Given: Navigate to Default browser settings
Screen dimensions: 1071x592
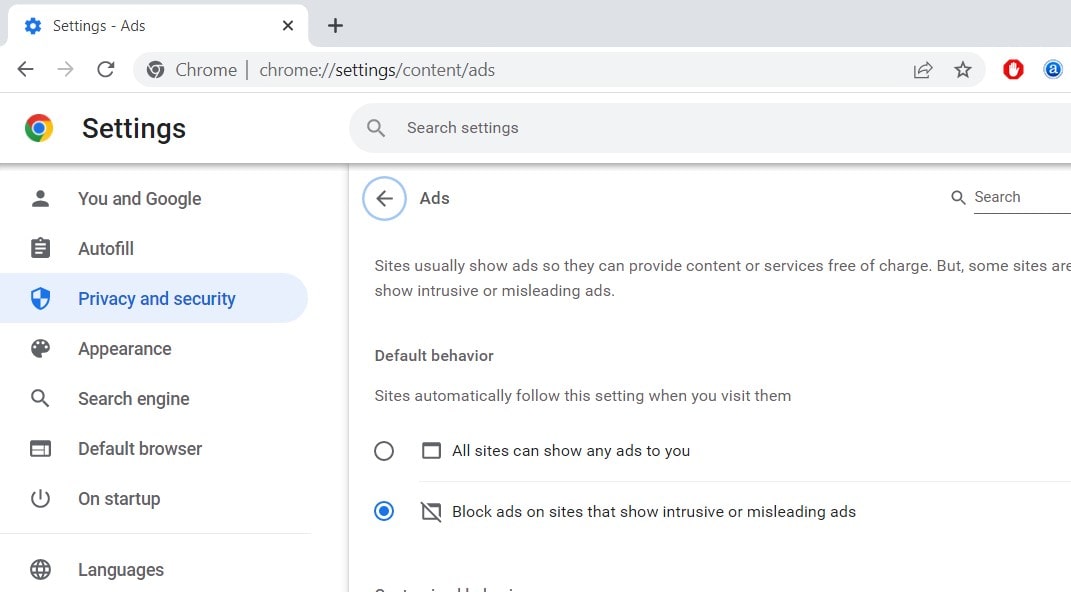Looking at the screenshot, I should [x=140, y=449].
